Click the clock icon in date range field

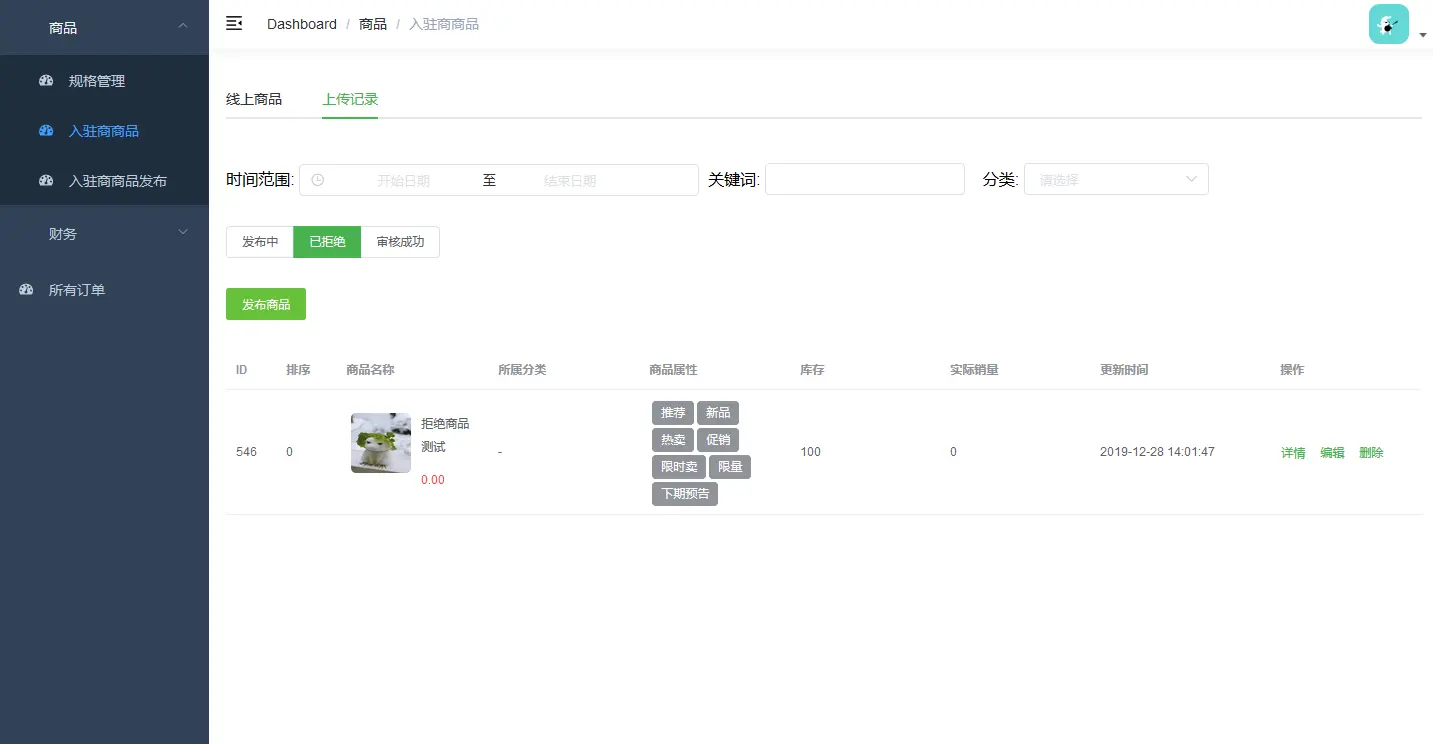pos(318,180)
